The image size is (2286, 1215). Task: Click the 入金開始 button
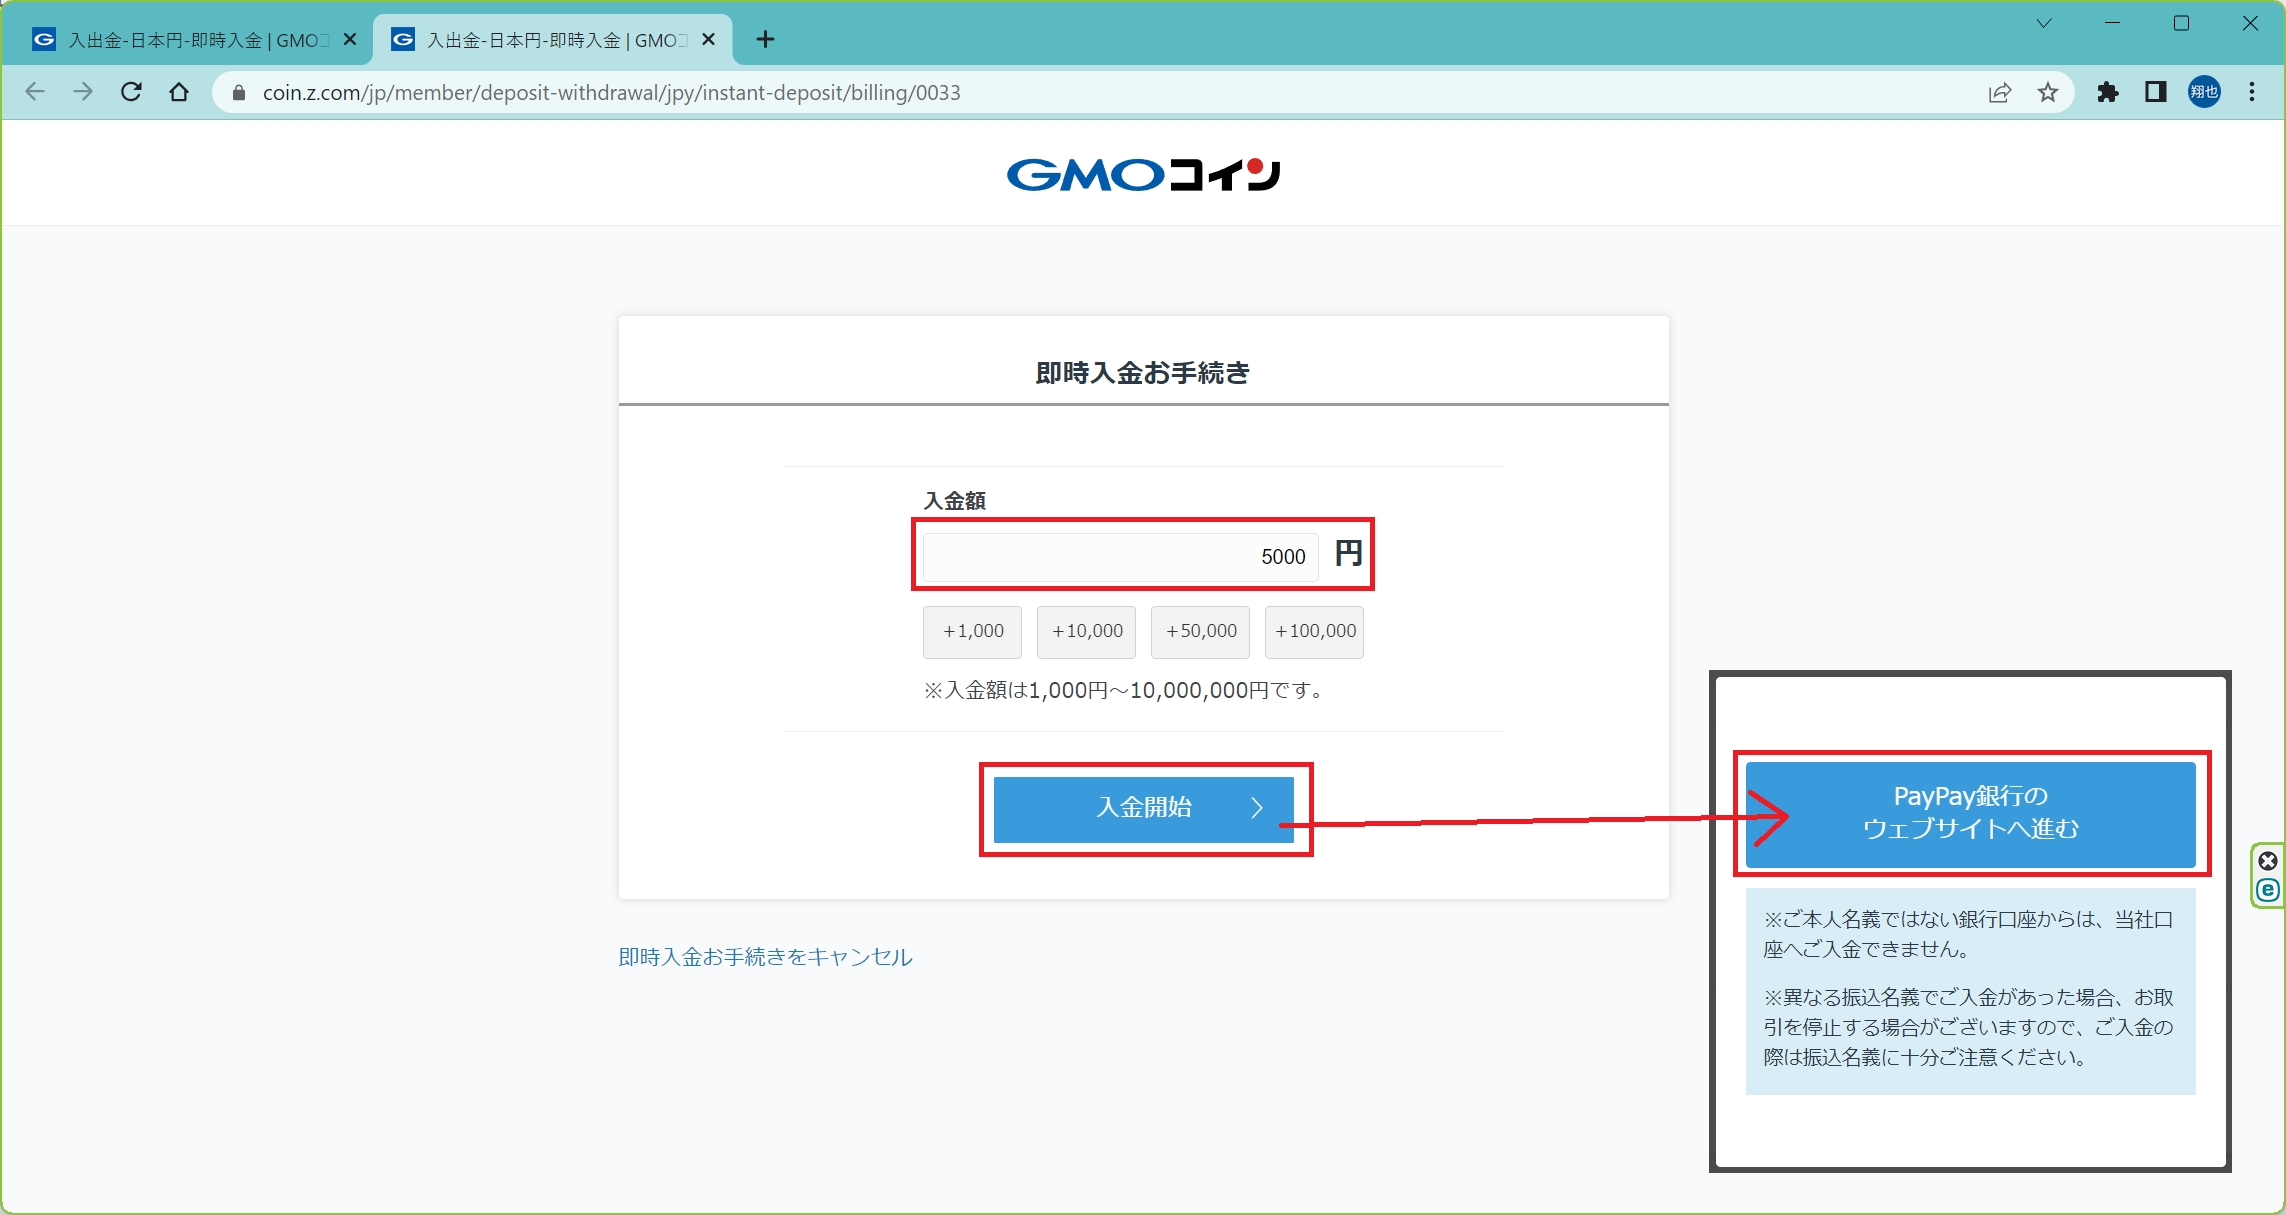1143,808
